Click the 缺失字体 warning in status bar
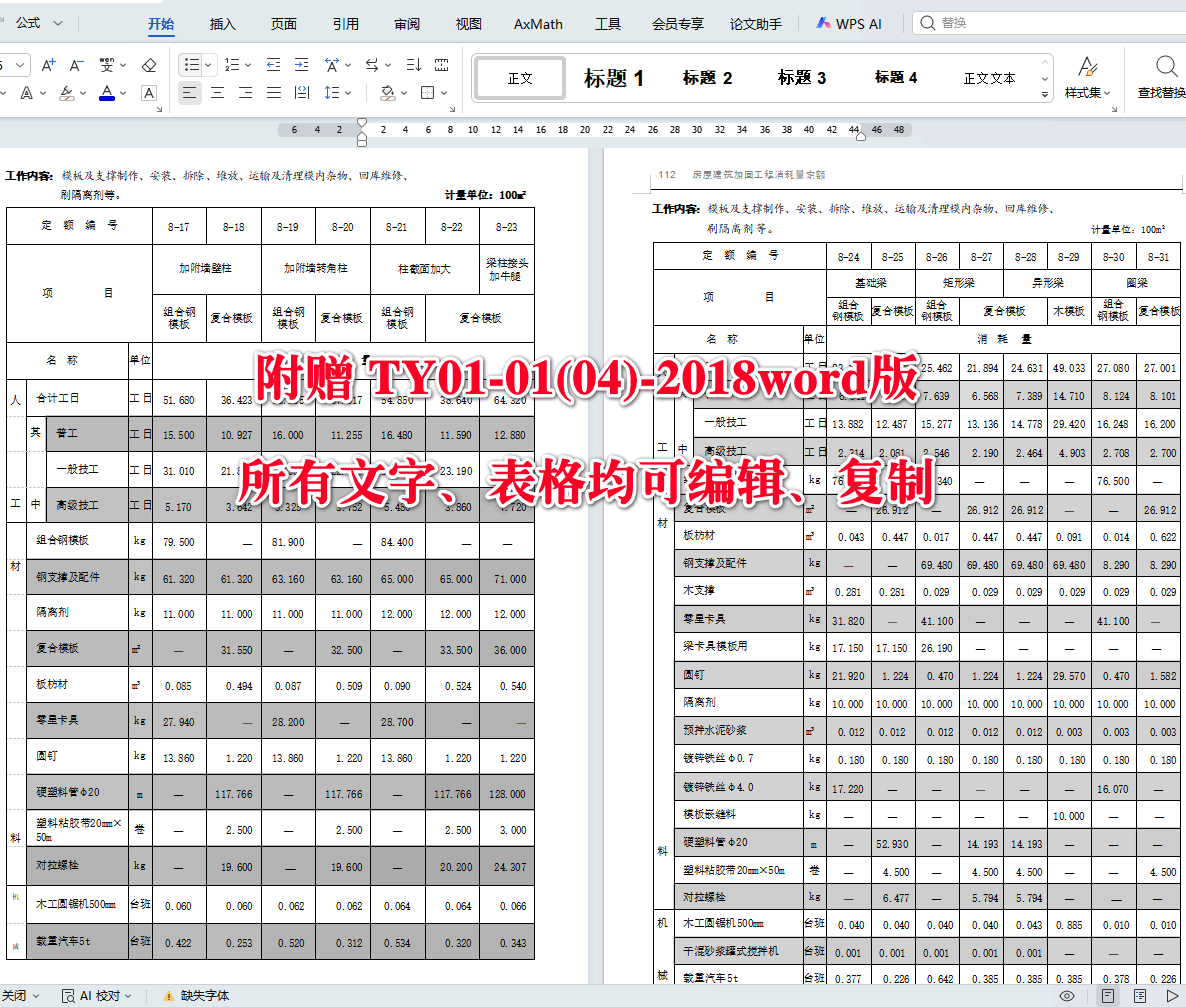The image size is (1186, 1007). pyautogui.click(x=196, y=996)
